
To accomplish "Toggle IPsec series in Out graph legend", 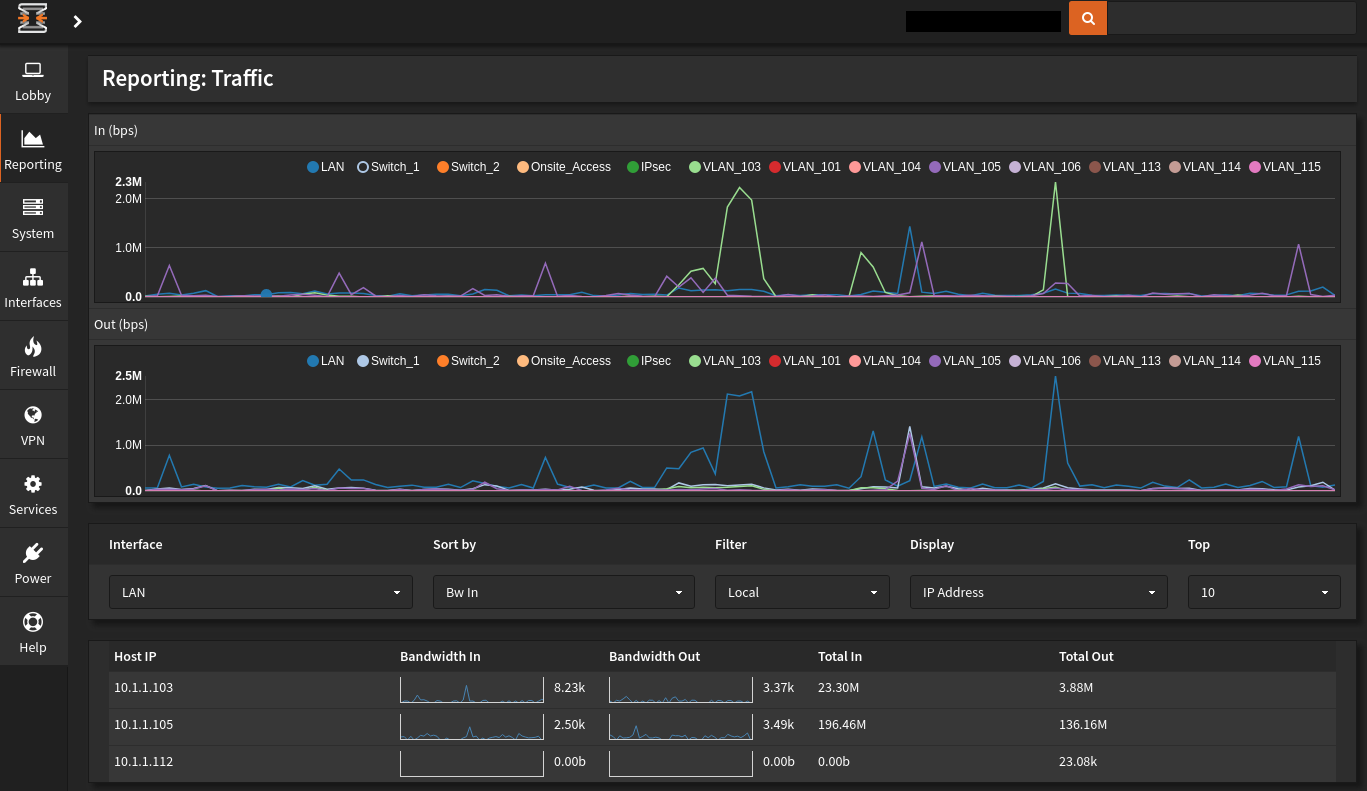I will tap(649, 361).
